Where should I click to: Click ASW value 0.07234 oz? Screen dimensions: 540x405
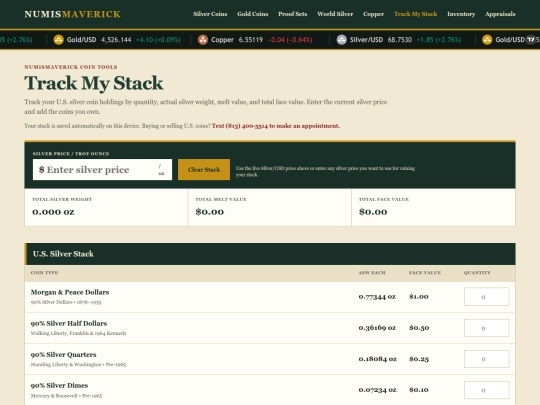(377, 390)
